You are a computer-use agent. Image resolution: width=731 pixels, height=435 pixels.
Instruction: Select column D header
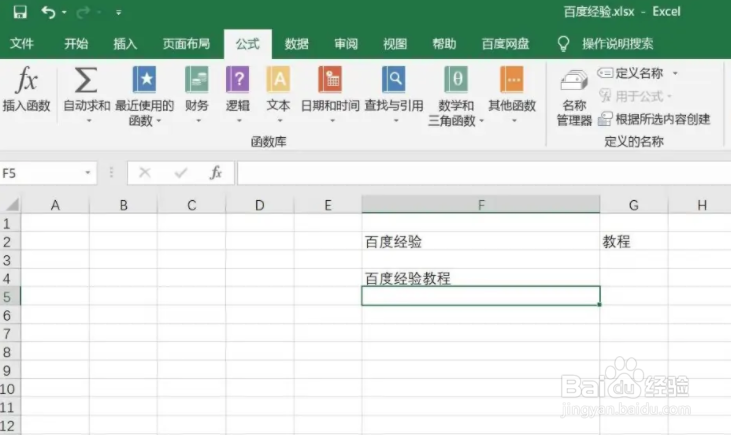pyautogui.click(x=260, y=205)
